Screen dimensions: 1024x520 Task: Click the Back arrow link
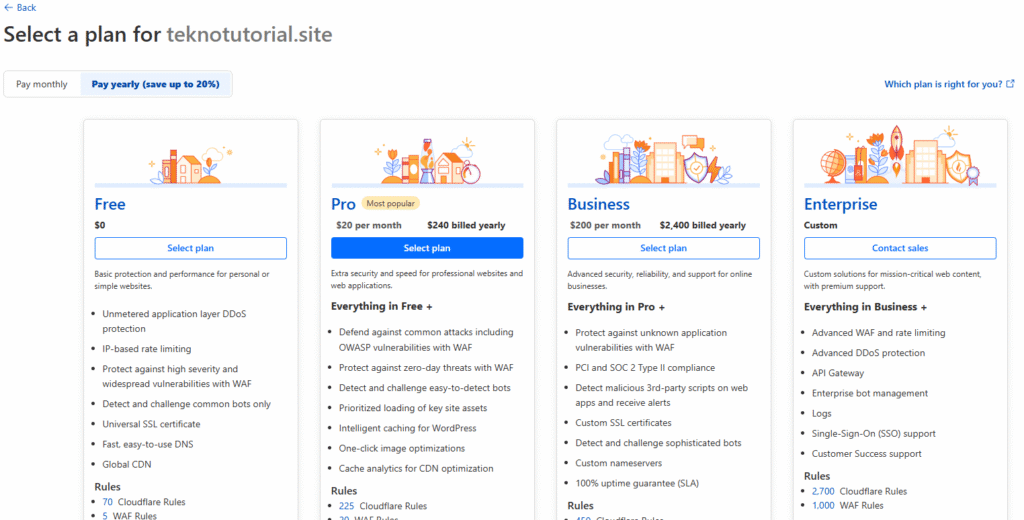pos(20,8)
